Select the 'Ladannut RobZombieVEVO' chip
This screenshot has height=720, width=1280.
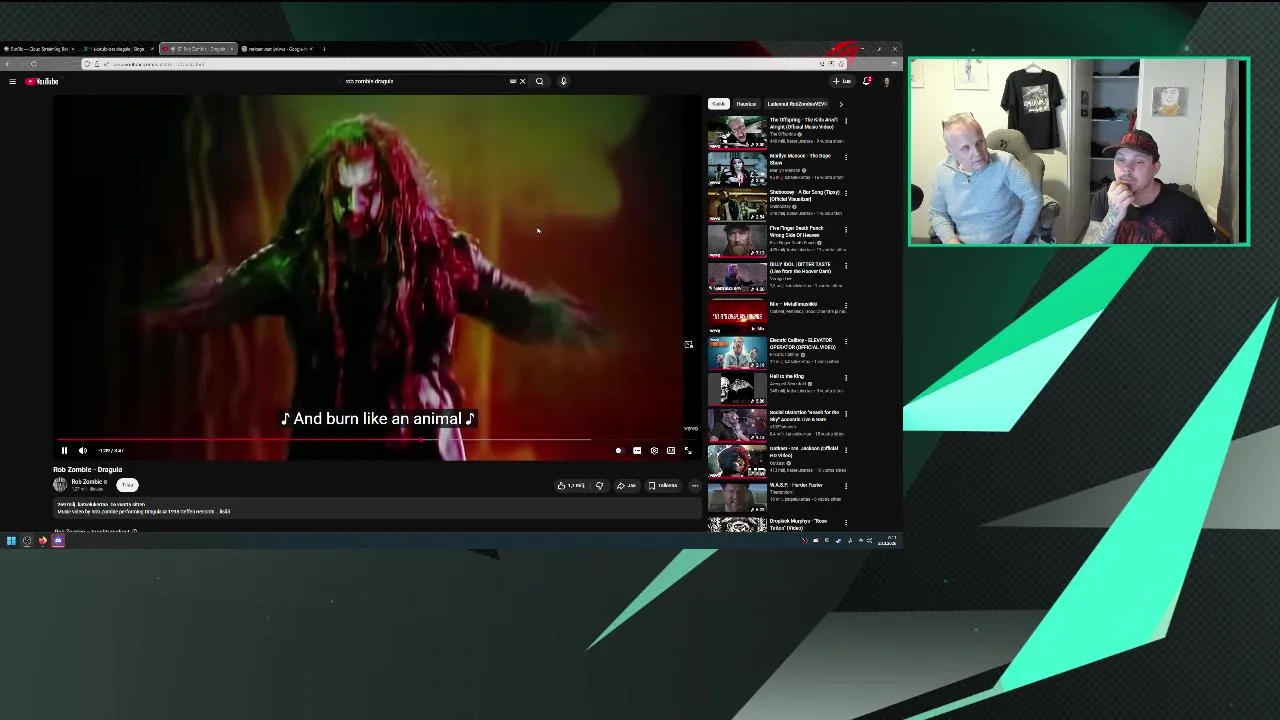point(797,104)
